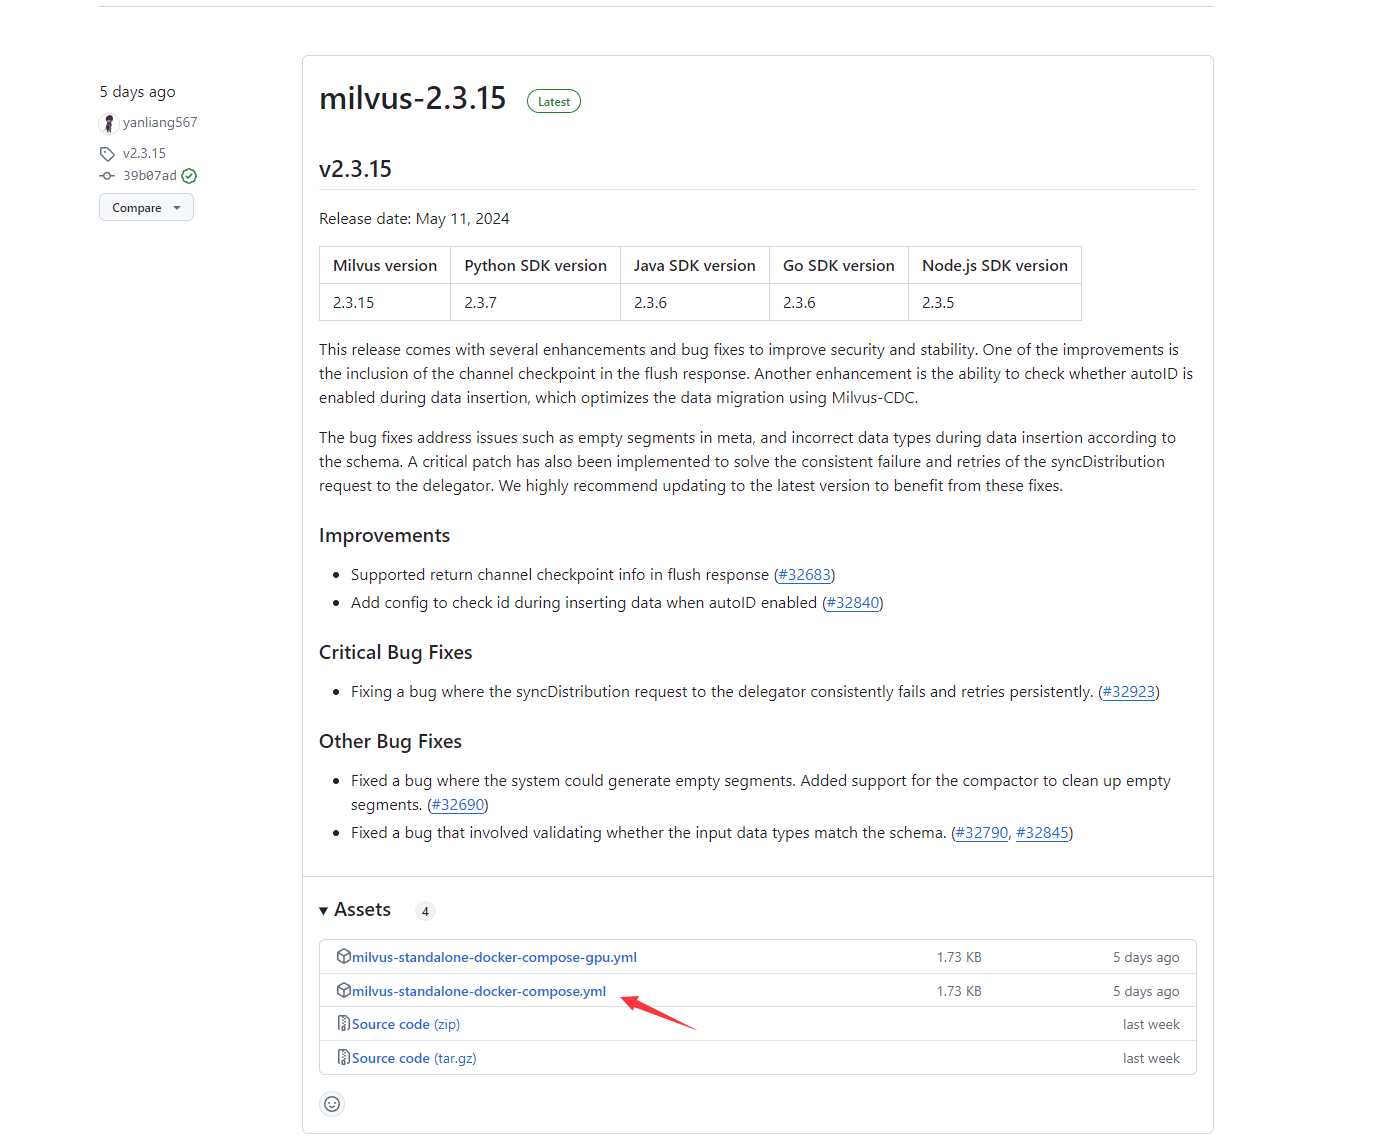
Task: Open pull request #32790
Action: [981, 833]
